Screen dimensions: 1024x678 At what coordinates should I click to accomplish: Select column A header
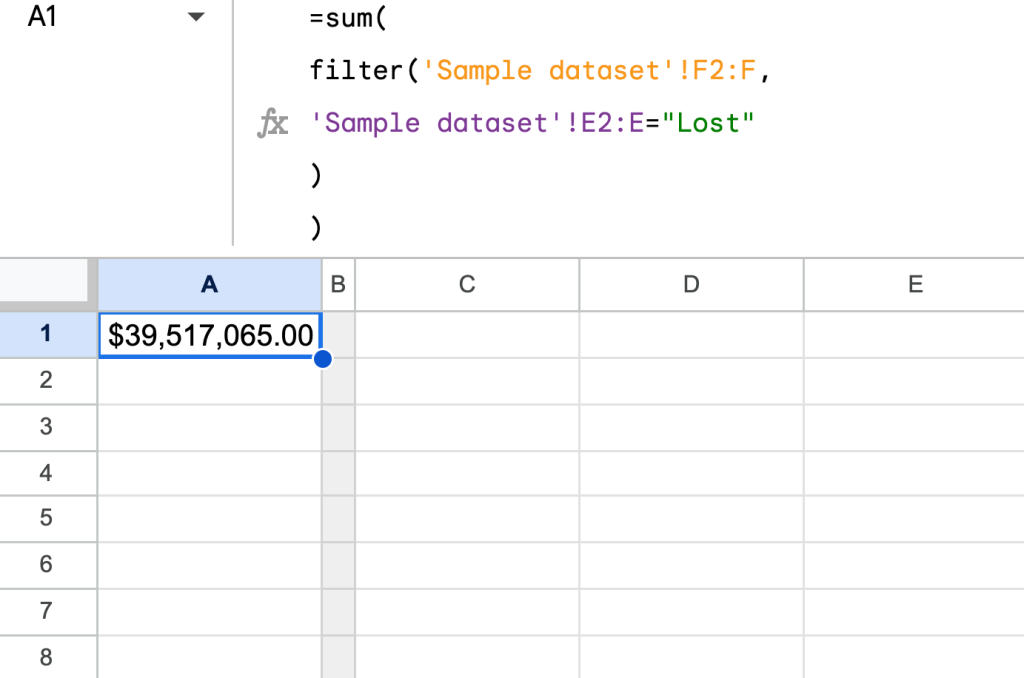pos(209,284)
